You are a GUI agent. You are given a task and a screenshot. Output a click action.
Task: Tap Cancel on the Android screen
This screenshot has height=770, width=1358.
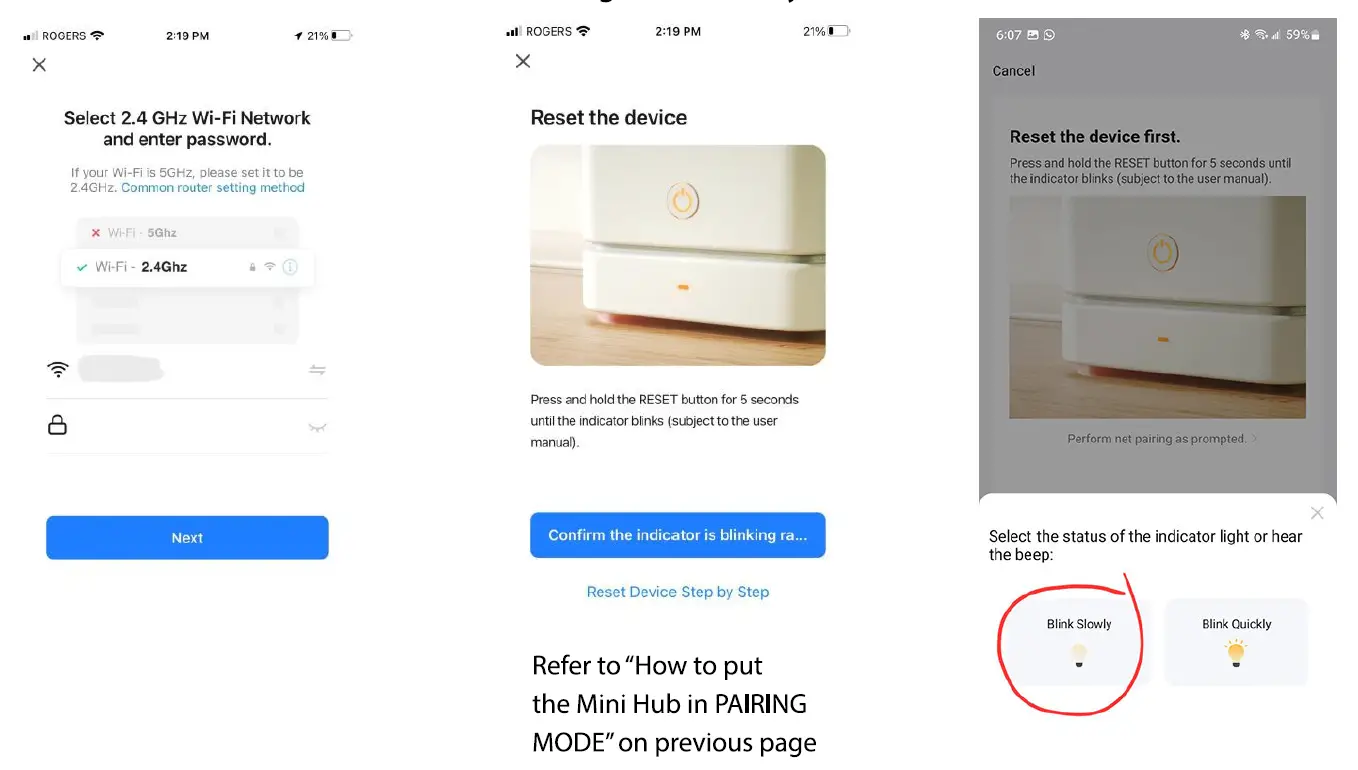(1014, 71)
